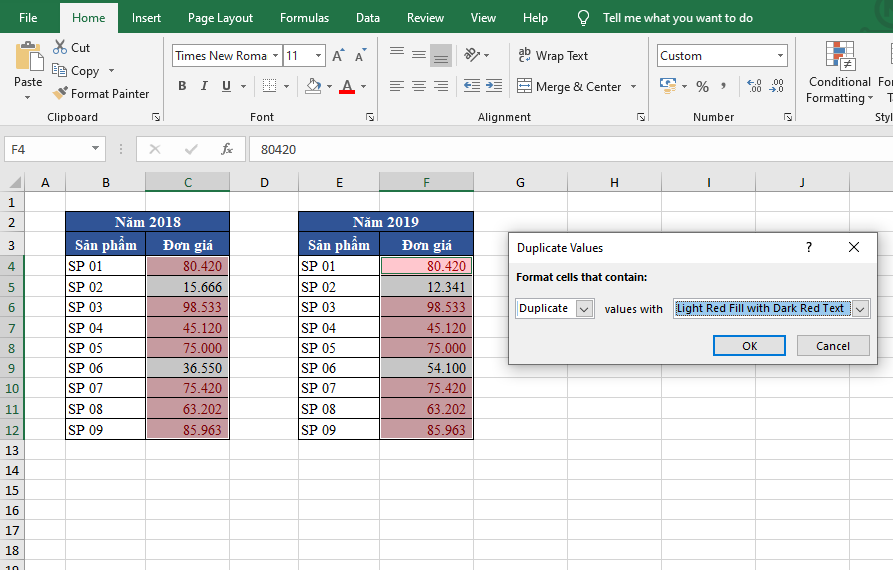Click OK in Duplicate Values dialog
Screen dimensions: 893x570
click(x=749, y=346)
